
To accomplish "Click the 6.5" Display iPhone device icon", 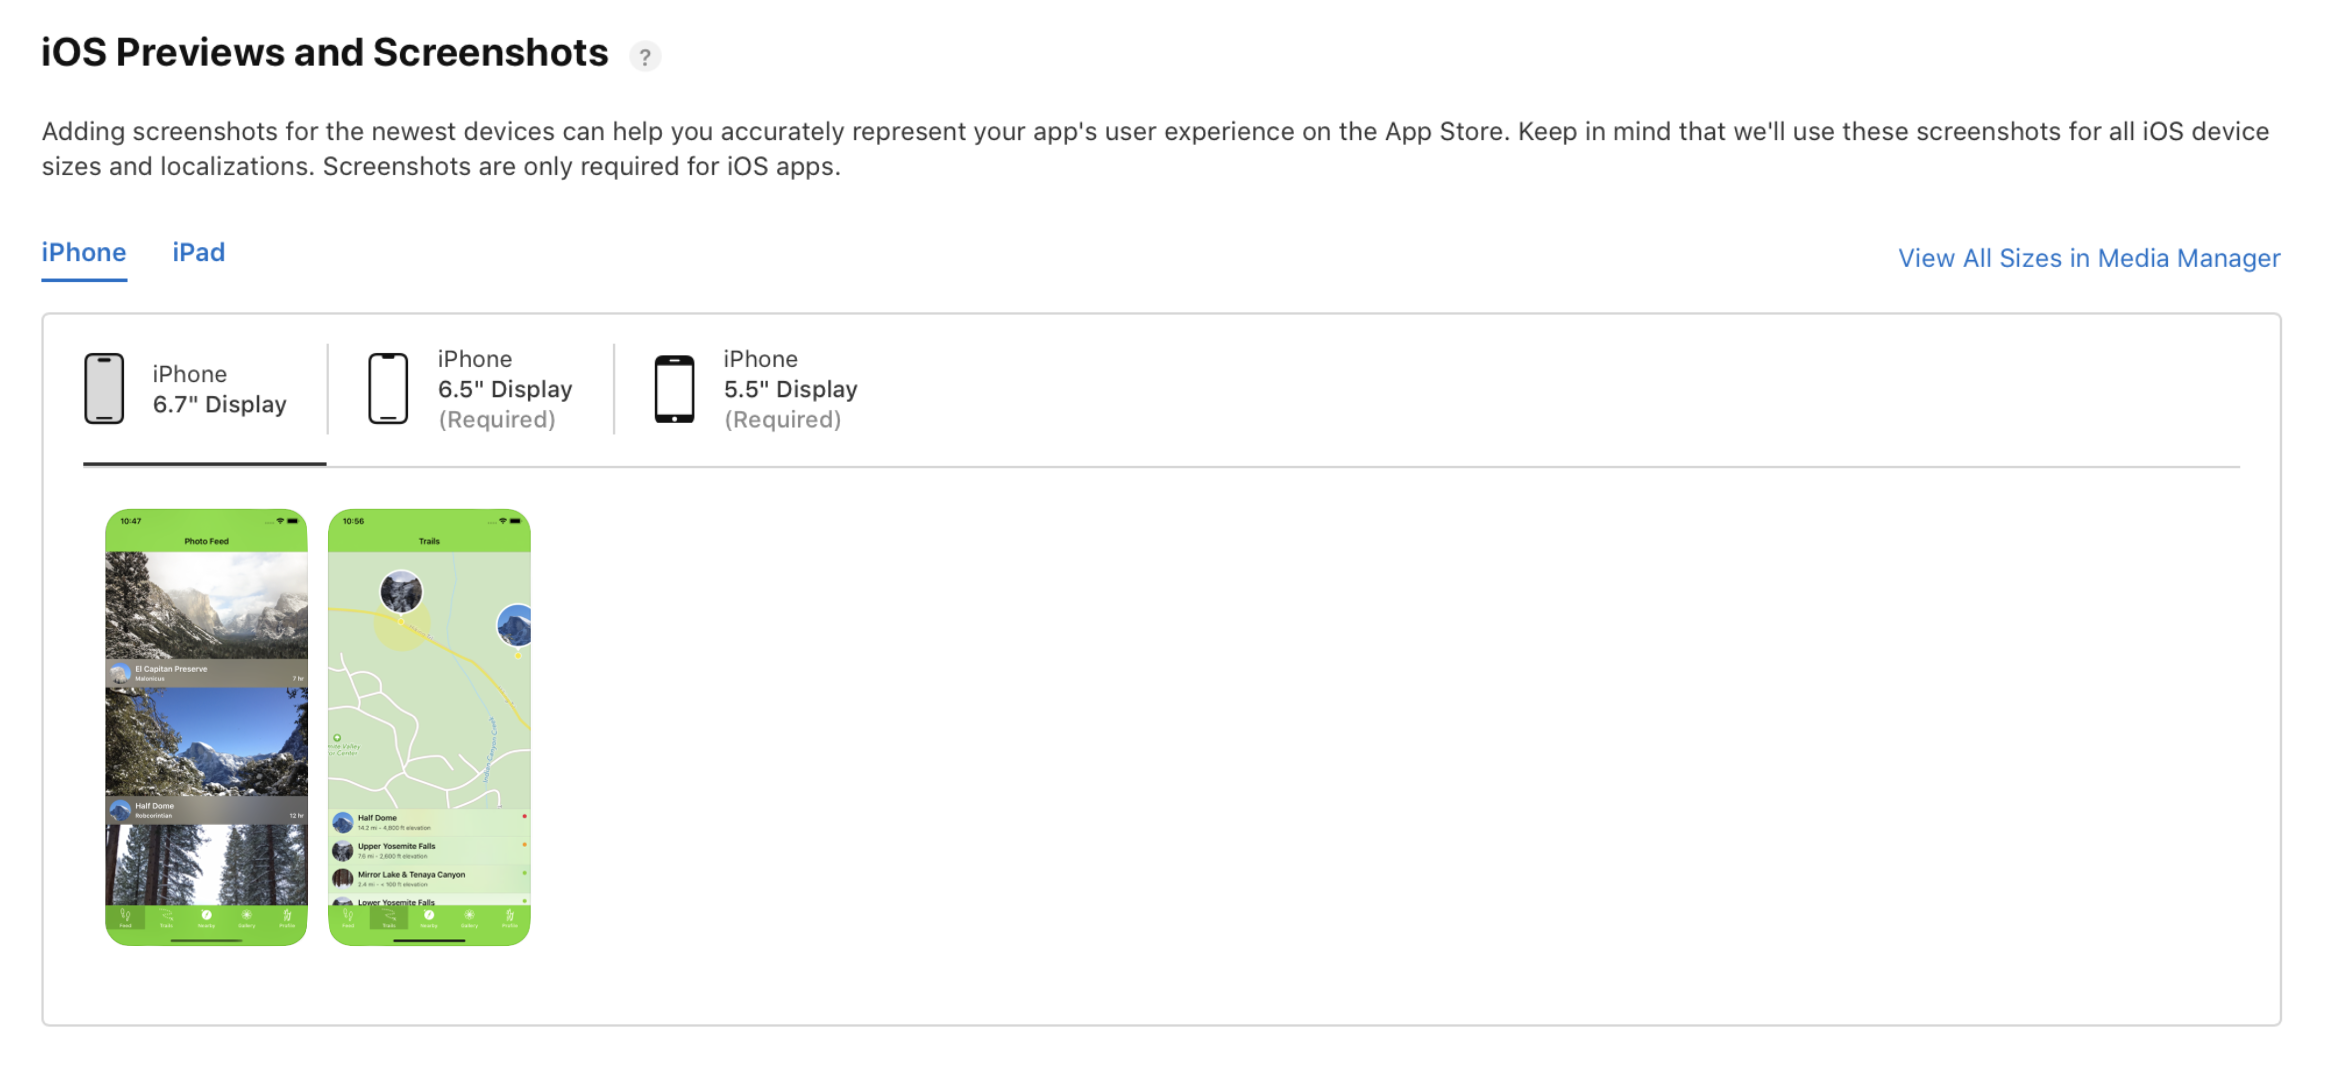I will tap(387, 388).
